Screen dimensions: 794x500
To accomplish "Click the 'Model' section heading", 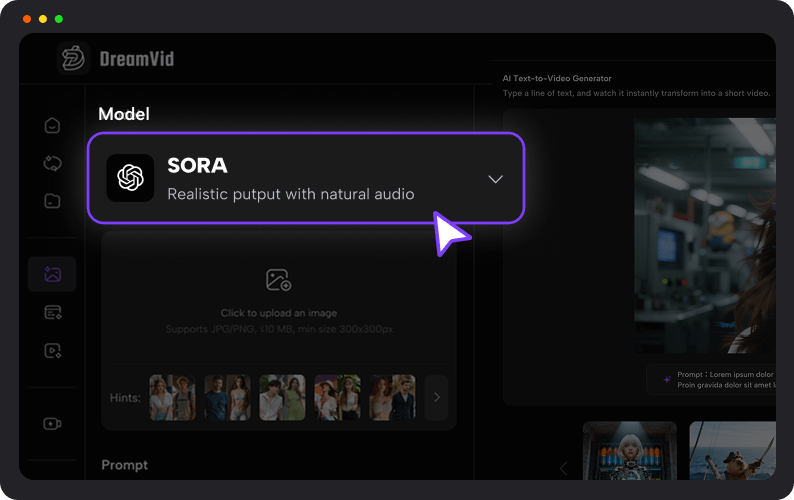I will point(124,114).
